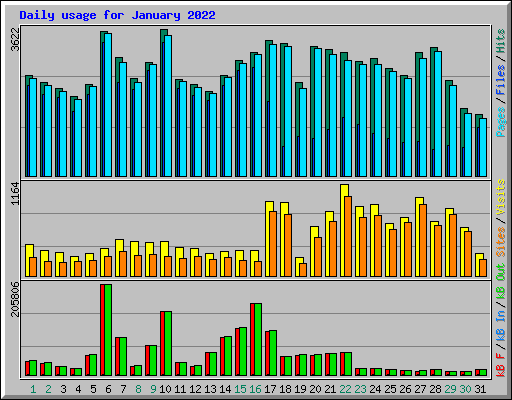Click day label 19 on the x-axis
The width and height of the screenshot is (512, 400).
pos(300,389)
